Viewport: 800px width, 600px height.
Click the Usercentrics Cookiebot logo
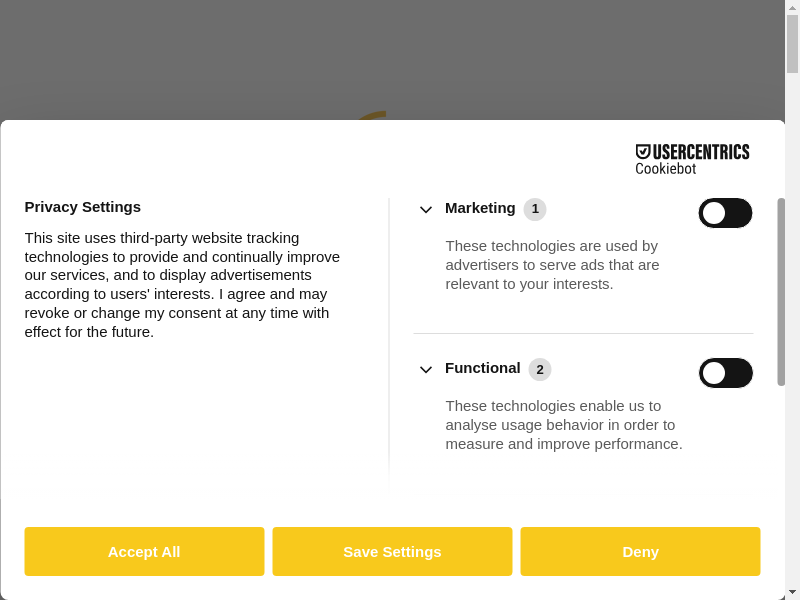click(692, 159)
